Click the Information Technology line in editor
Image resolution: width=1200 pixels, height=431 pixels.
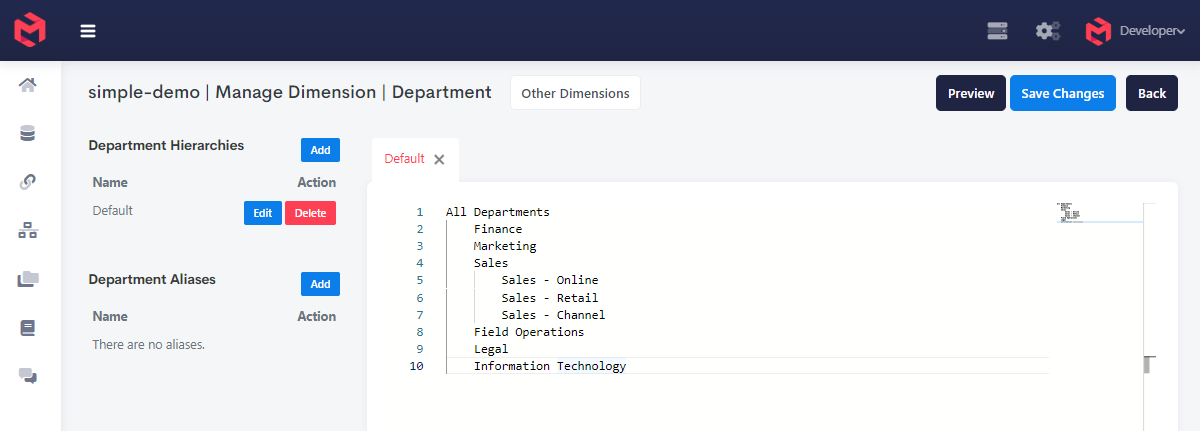(549, 366)
